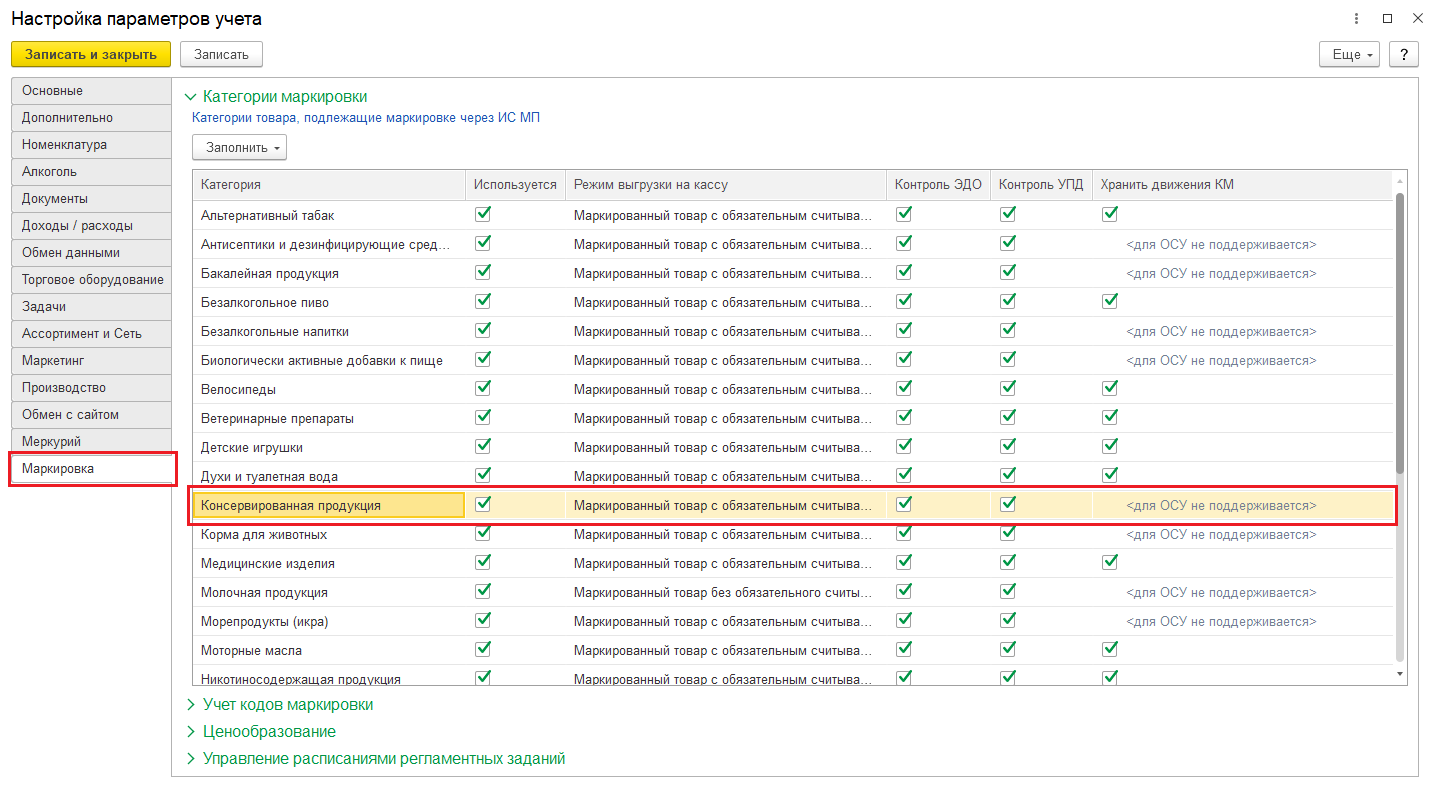Select the Моторные масла category row
This screenshot has height=786, width=1436.
(251, 650)
